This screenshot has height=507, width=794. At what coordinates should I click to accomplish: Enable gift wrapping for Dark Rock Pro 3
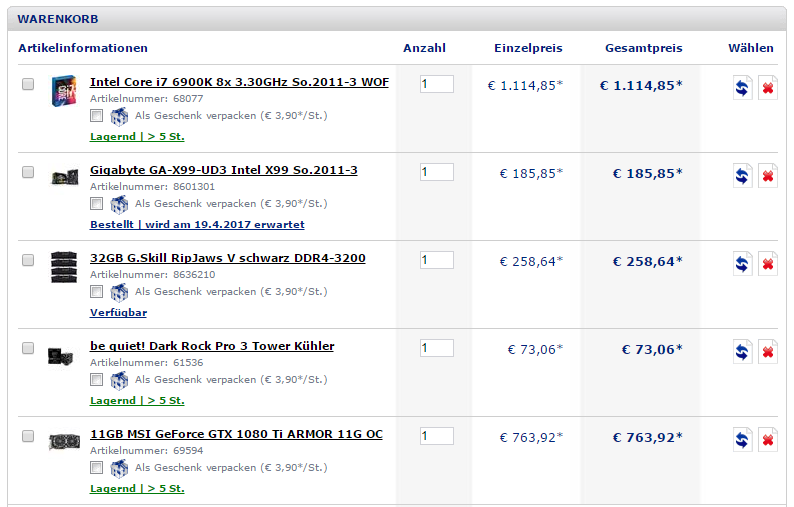point(96,380)
